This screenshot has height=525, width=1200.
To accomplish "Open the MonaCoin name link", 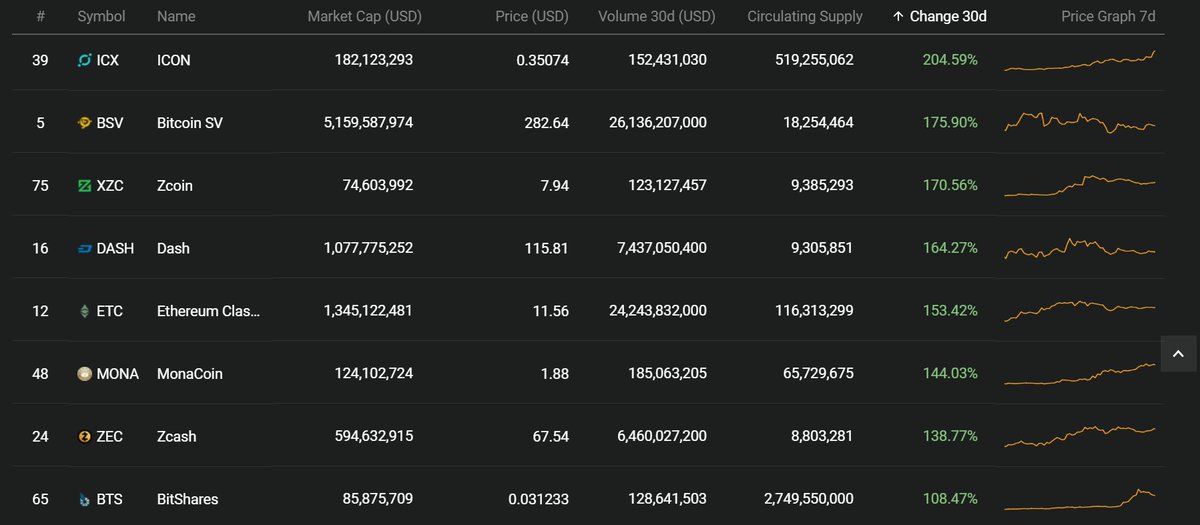I will (x=190, y=374).
